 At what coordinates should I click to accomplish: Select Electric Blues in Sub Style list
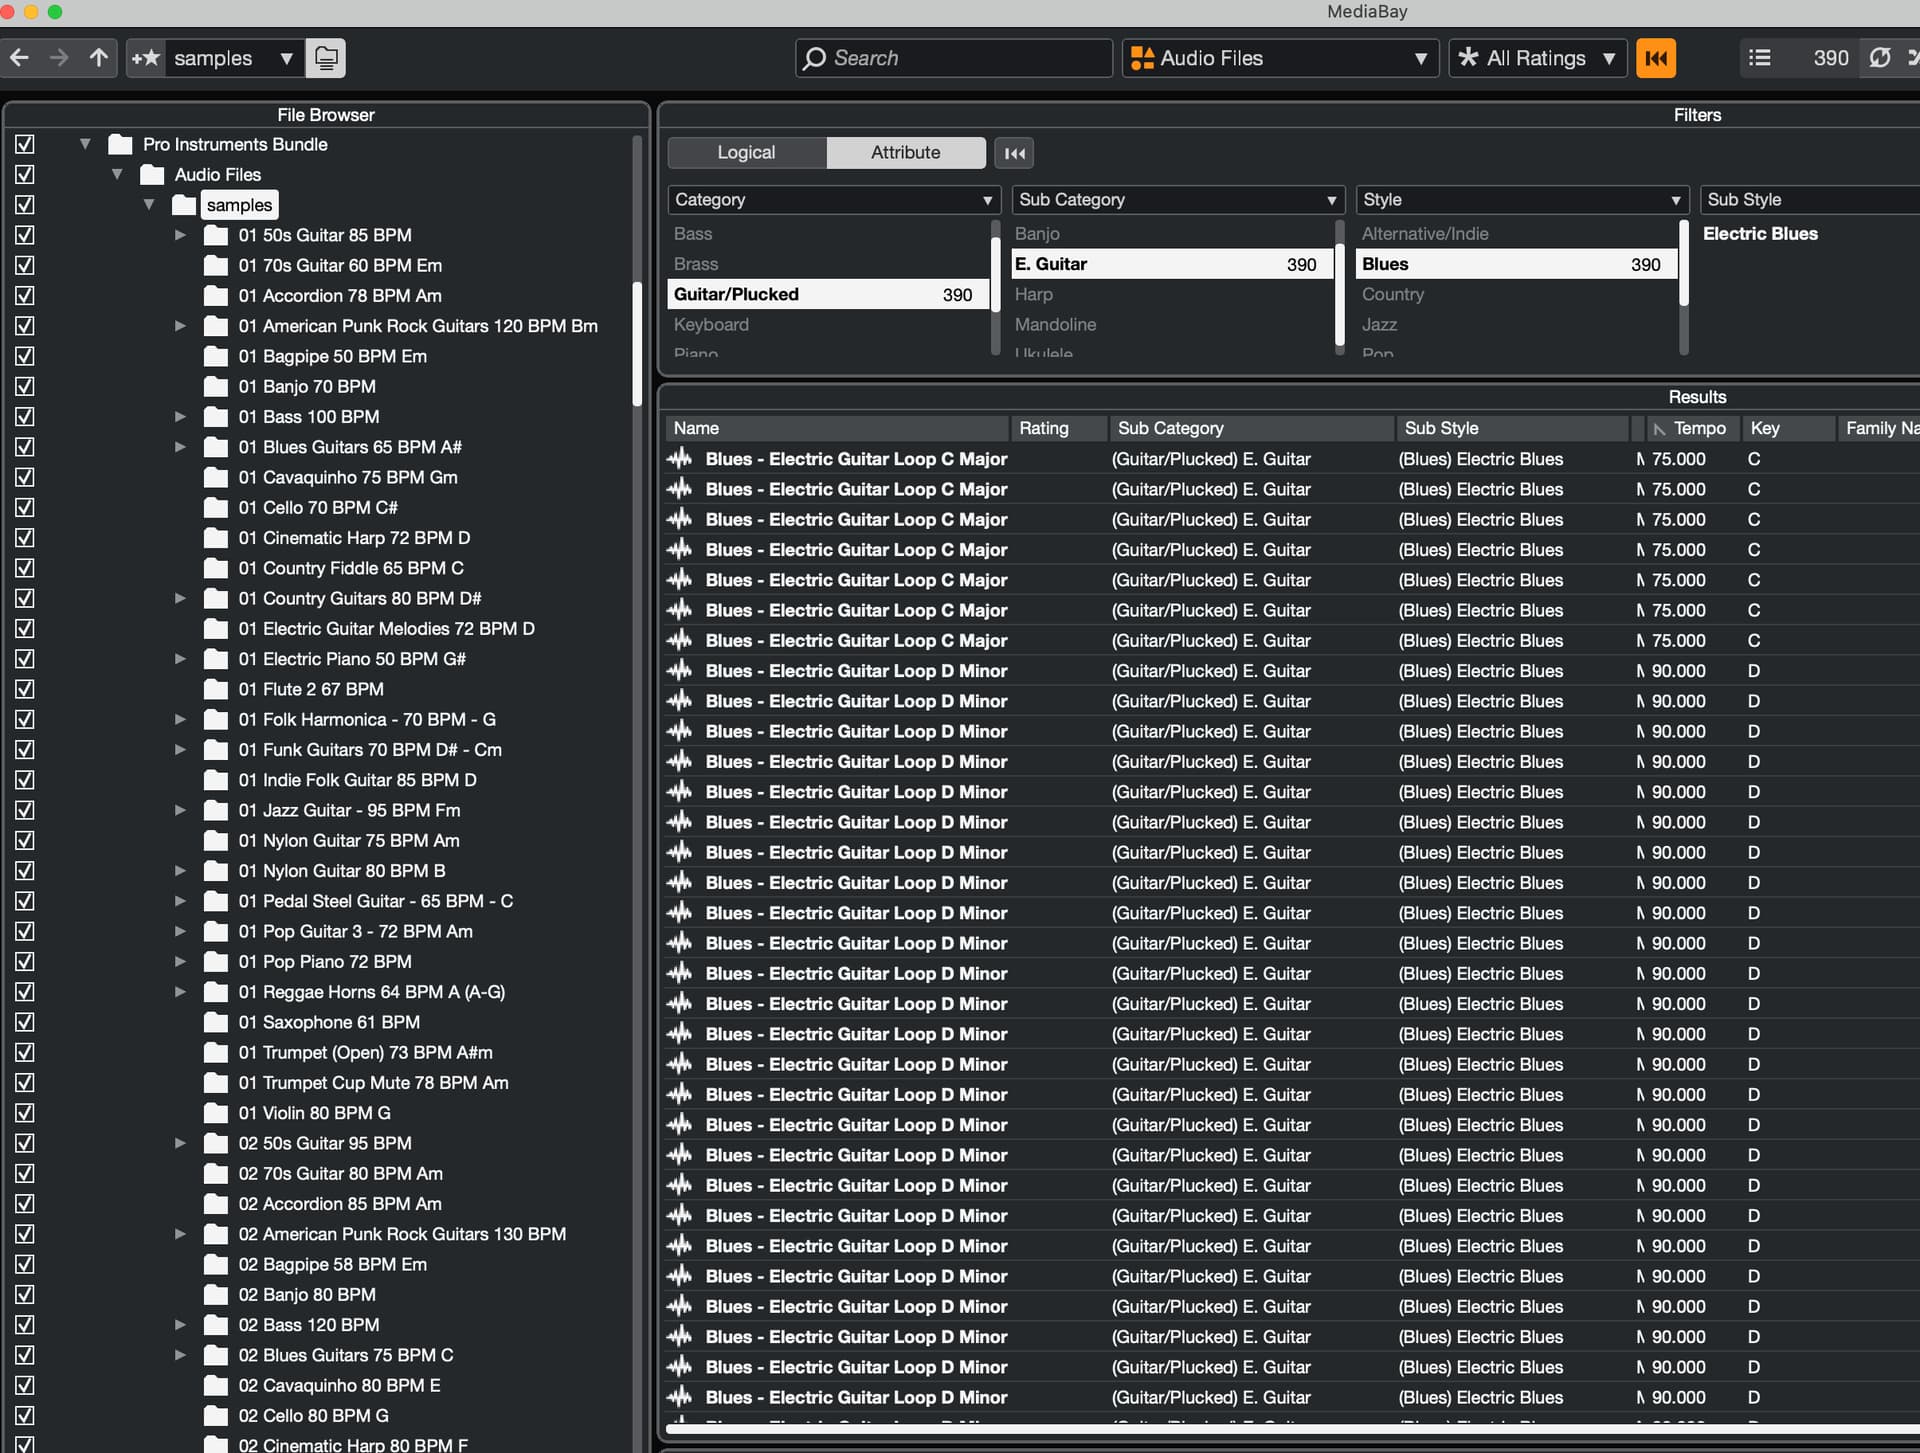point(1760,234)
